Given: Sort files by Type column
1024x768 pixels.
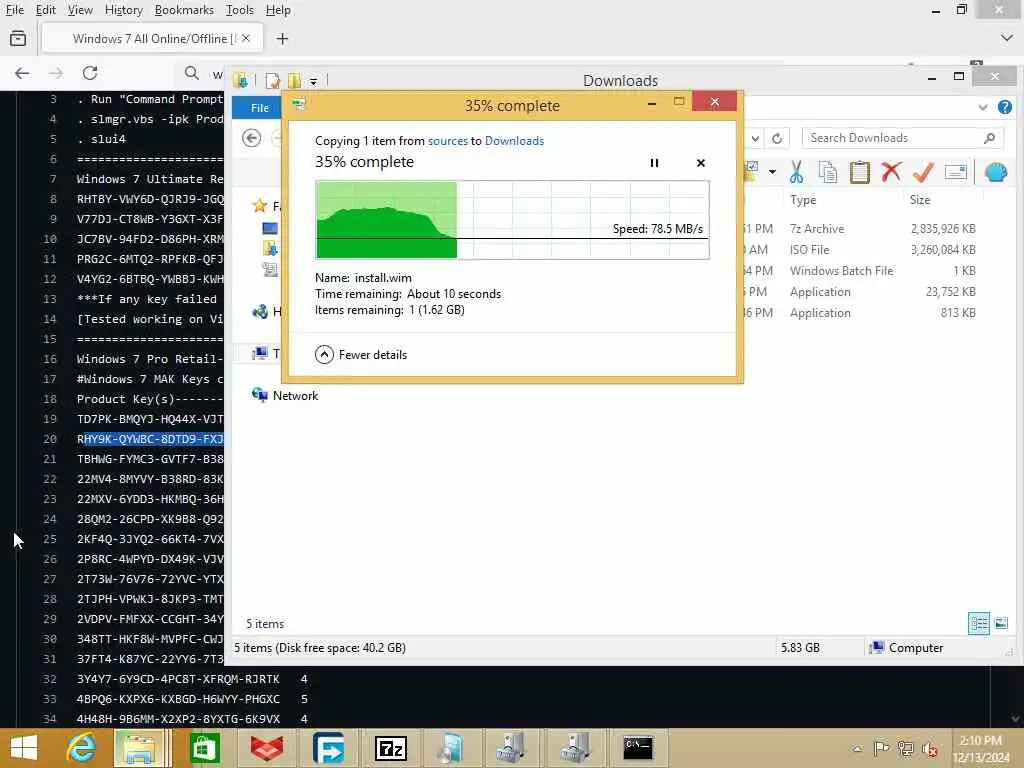Looking at the screenshot, I should tap(803, 200).
